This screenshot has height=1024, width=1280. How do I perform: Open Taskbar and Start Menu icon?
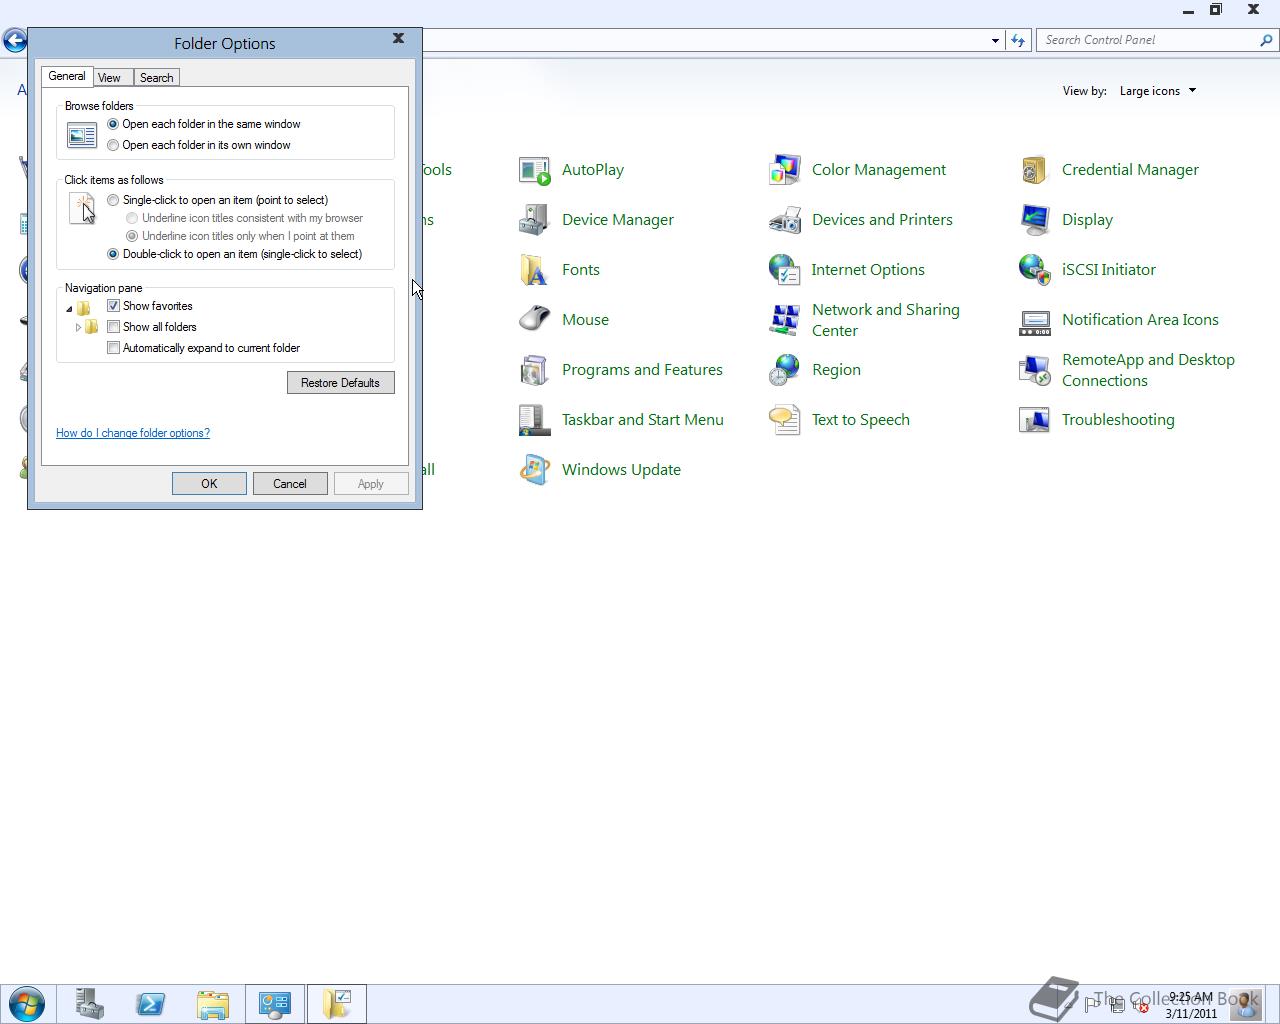tap(535, 420)
